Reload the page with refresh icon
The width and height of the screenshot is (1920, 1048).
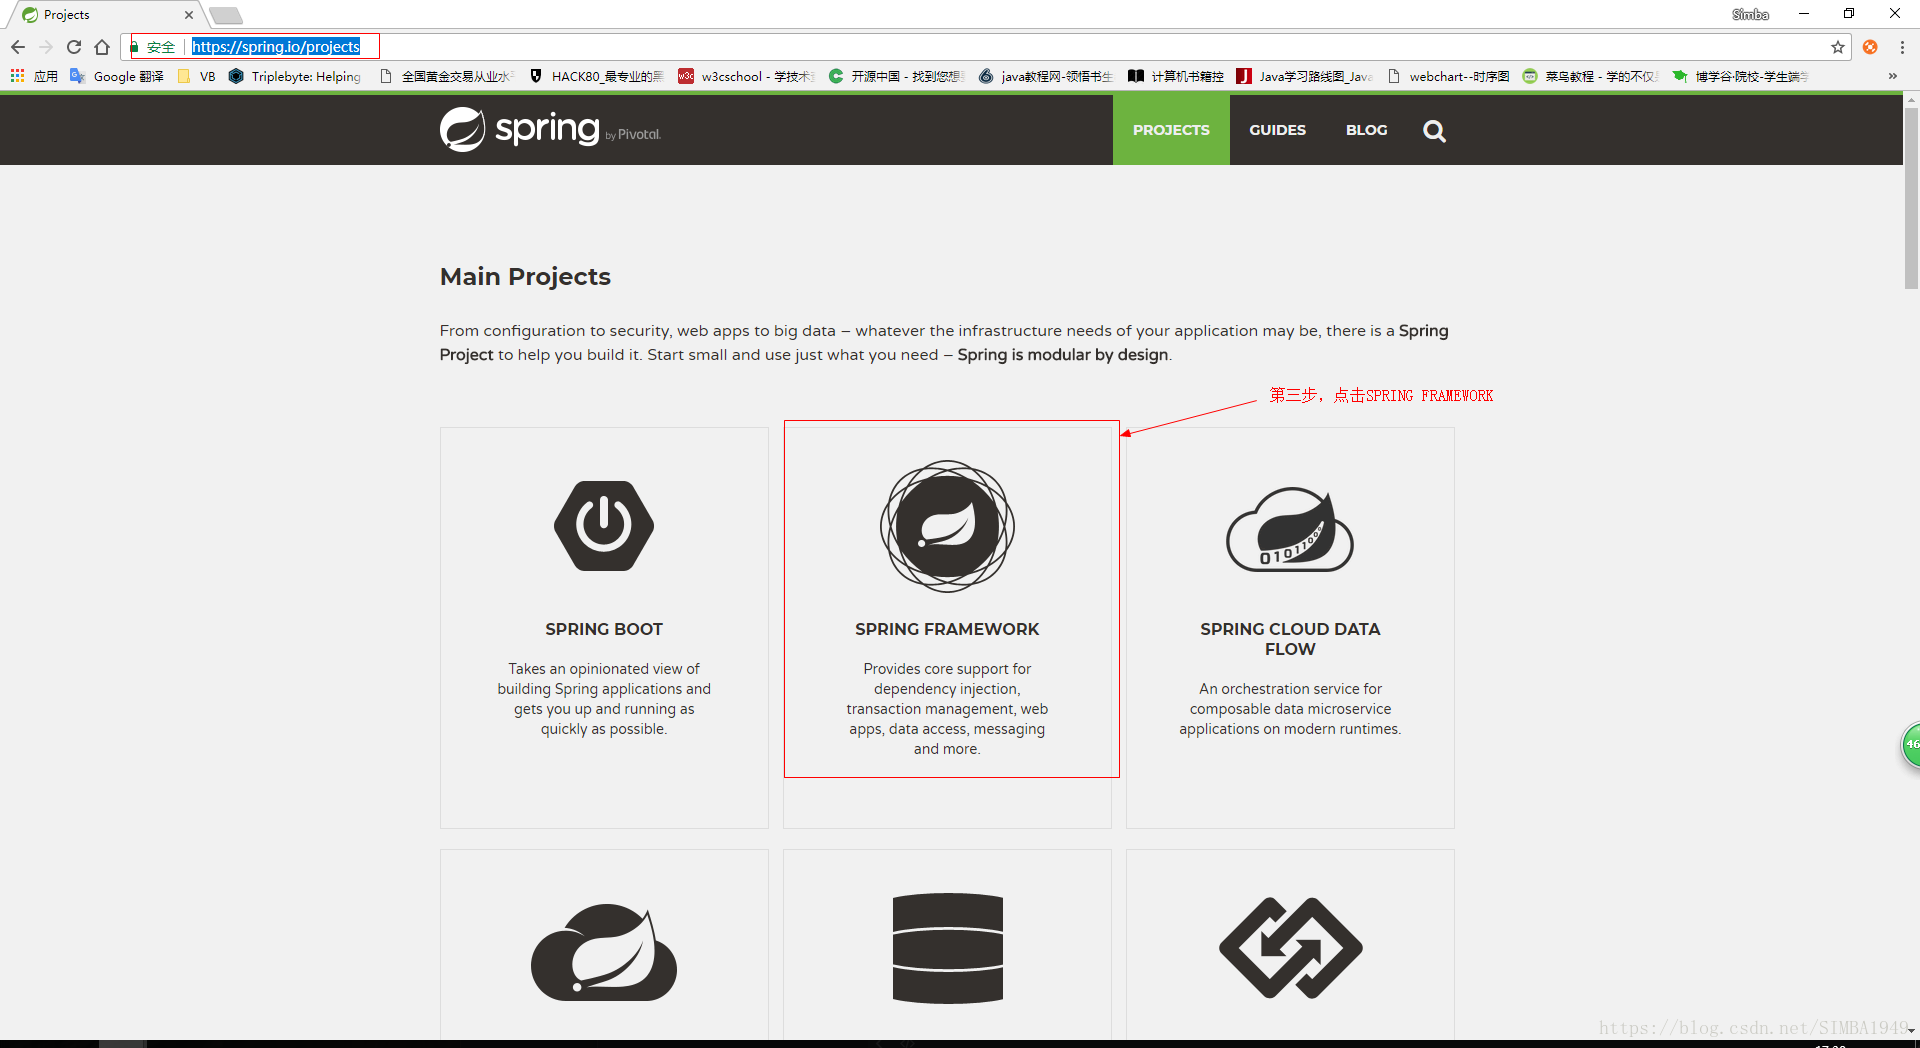point(74,47)
